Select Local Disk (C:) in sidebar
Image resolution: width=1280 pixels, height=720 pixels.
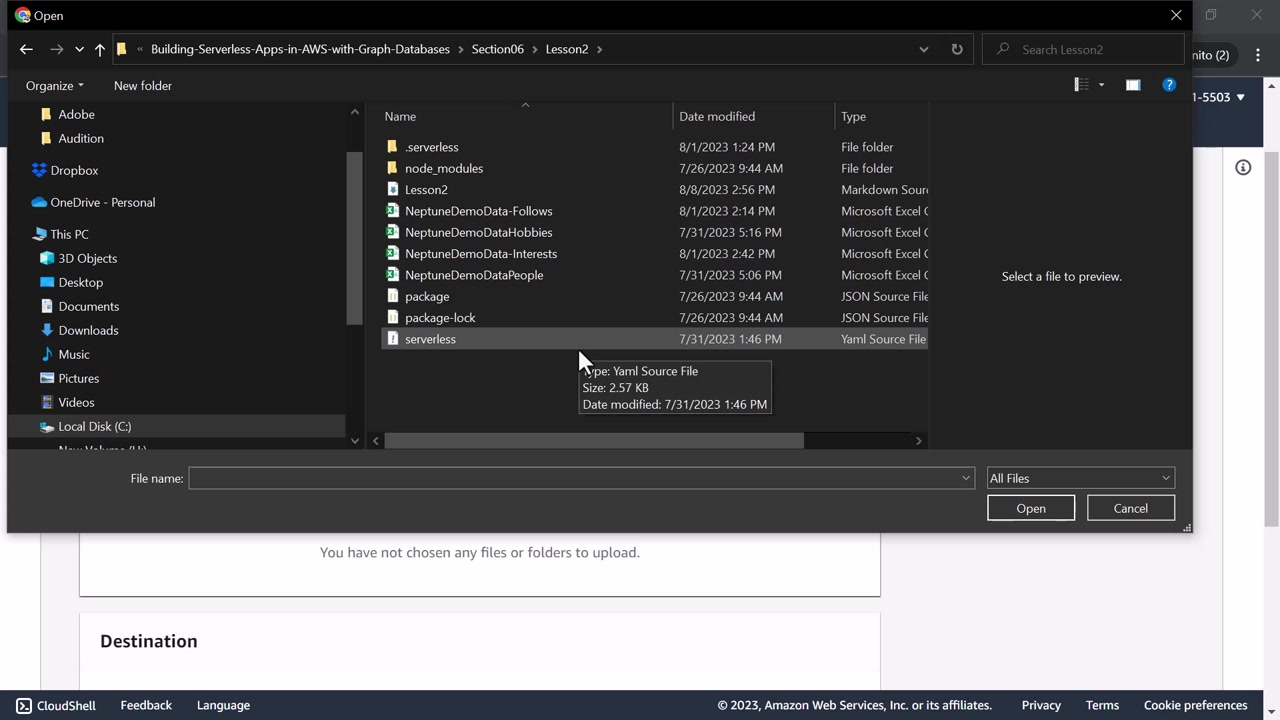[95, 426]
